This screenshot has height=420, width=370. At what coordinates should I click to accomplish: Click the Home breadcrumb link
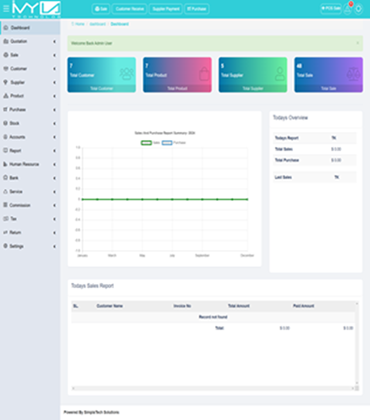78,24
